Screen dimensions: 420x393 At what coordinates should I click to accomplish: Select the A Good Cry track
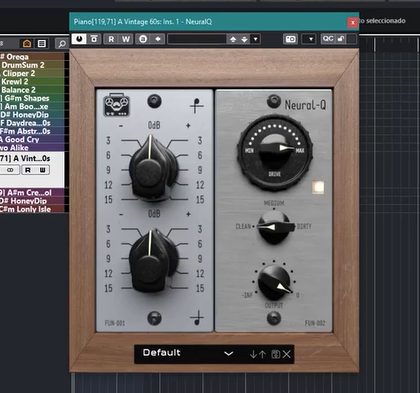coord(32,140)
